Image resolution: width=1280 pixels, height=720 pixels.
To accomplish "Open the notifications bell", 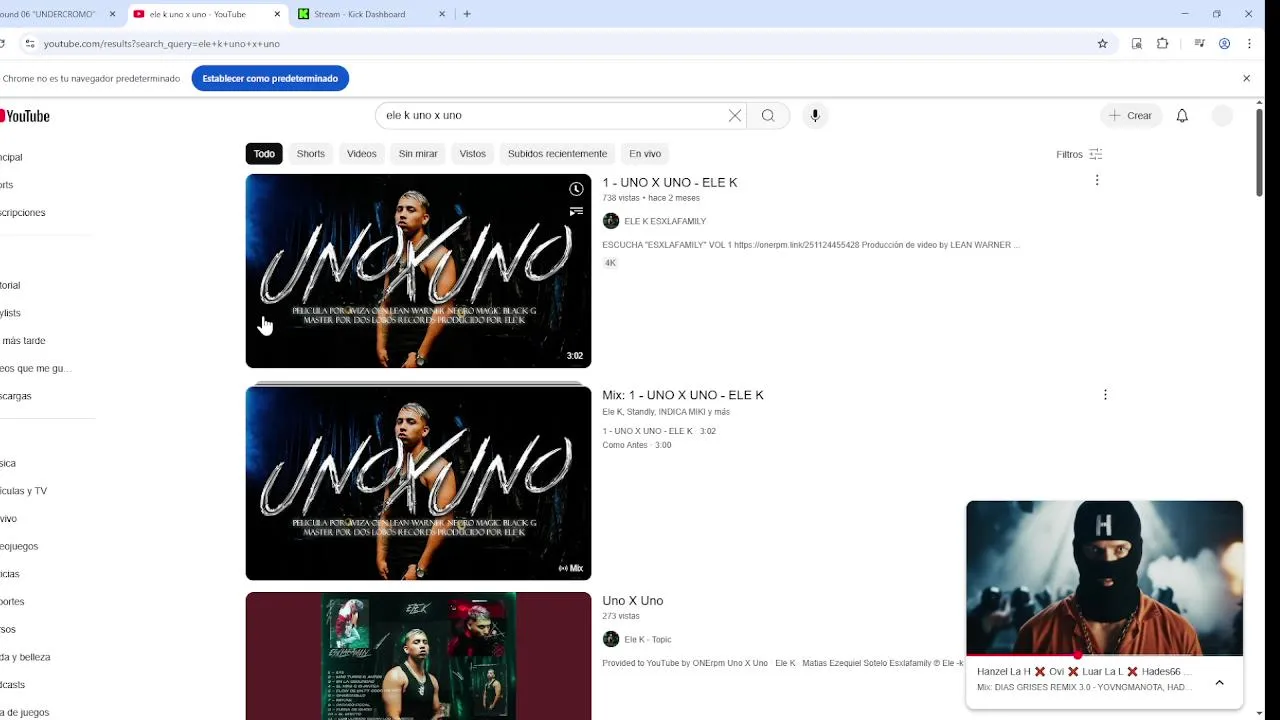I will coord(1182,115).
